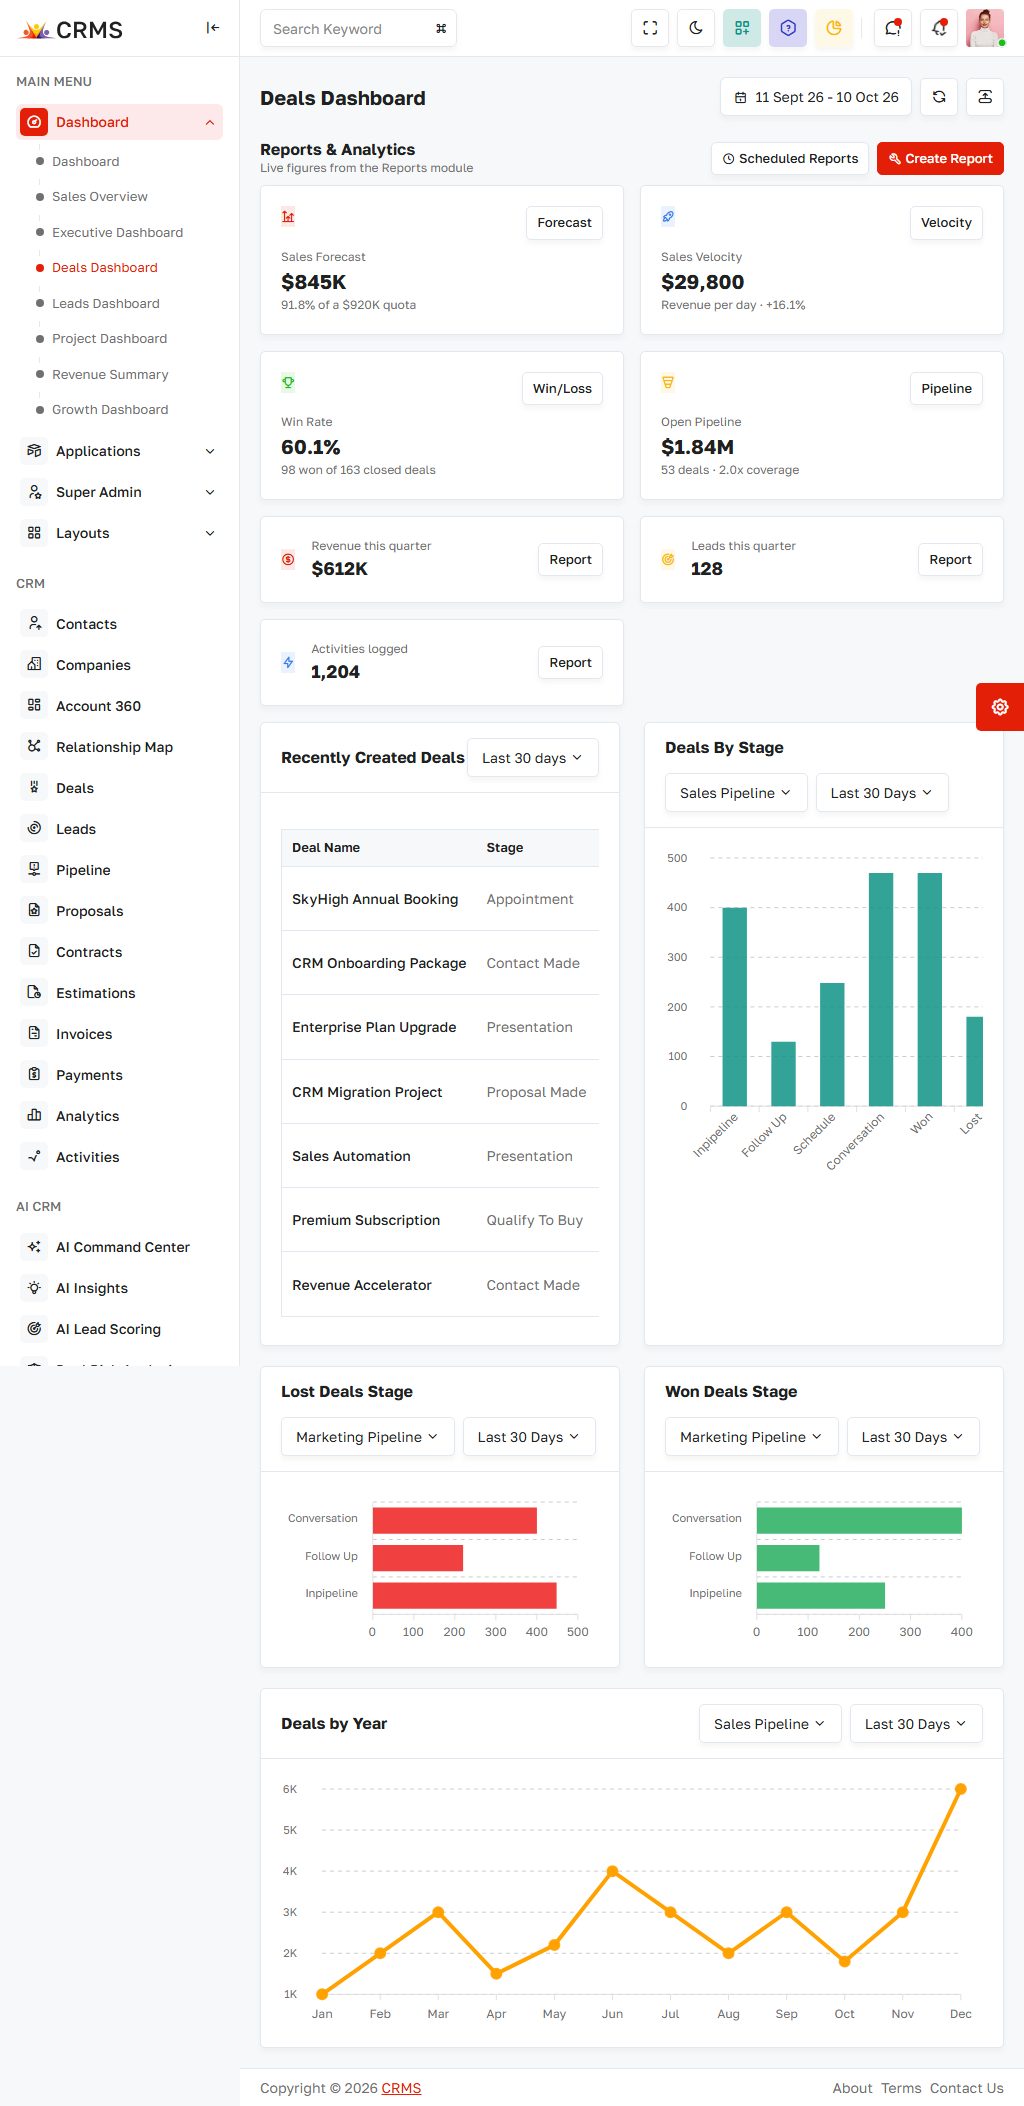Open Marketing Pipeline dropdown in Lost Deals Stage
The width and height of the screenshot is (1024, 2106).
(x=367, y=1437)
